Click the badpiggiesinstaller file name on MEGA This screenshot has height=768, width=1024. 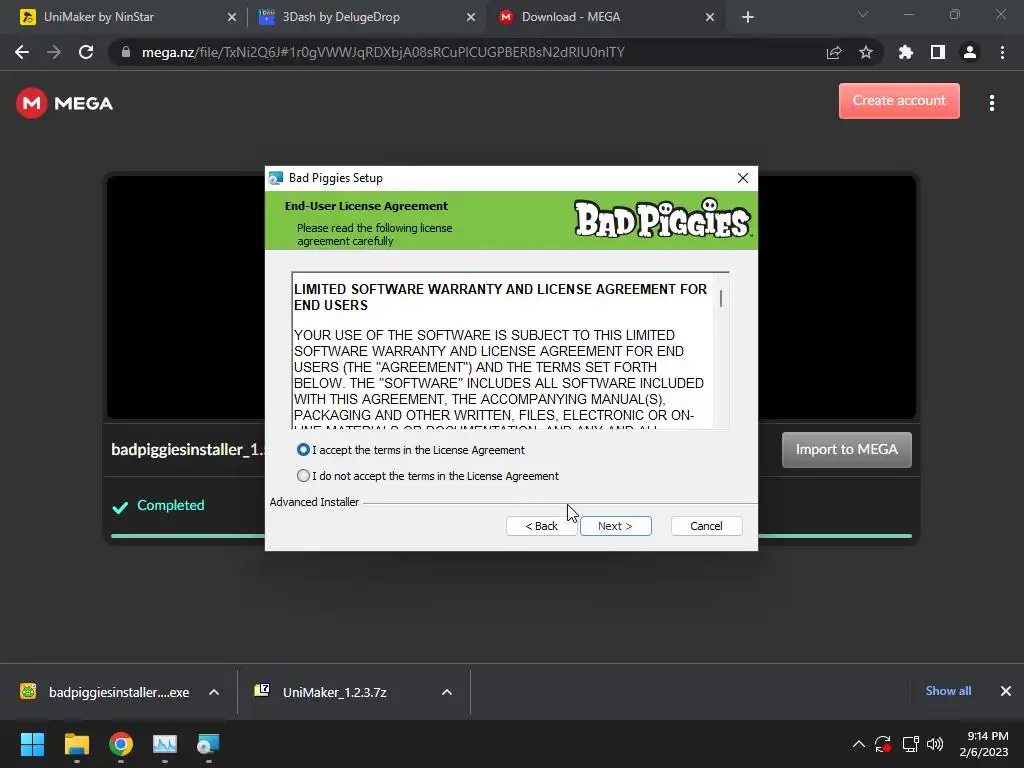(188, 449)
